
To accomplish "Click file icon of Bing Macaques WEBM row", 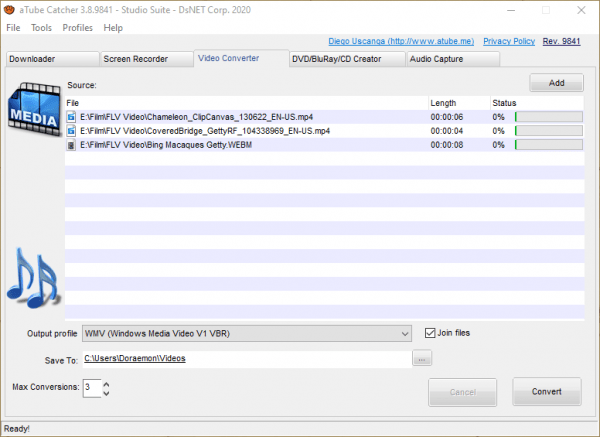I will [71, 145].
